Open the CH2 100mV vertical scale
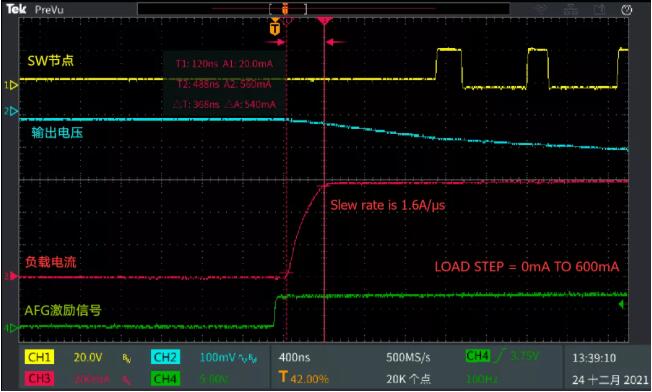The height and width of the screenshot is (392, 652). coord(217,357)
